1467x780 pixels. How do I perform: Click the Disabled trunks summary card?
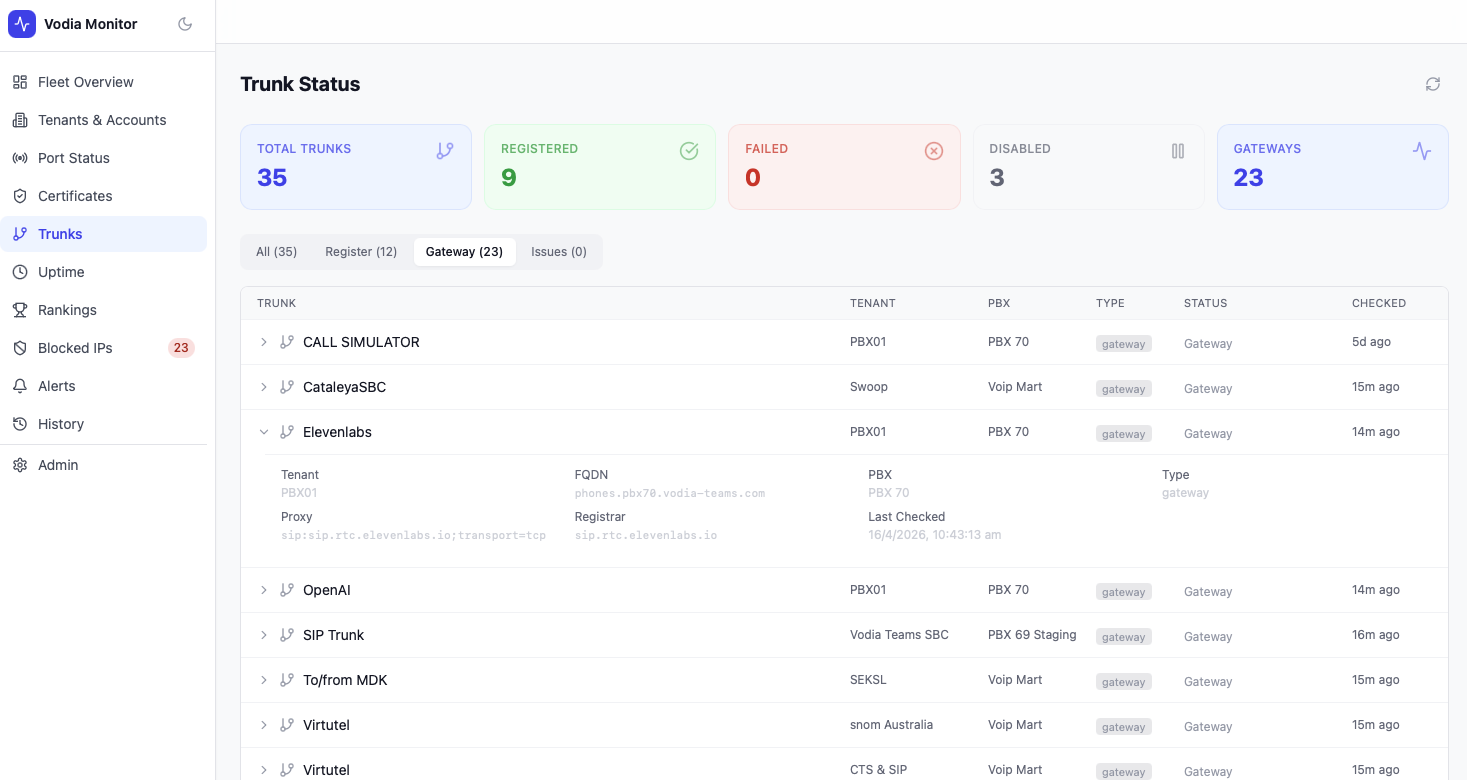click(1088, 167)
